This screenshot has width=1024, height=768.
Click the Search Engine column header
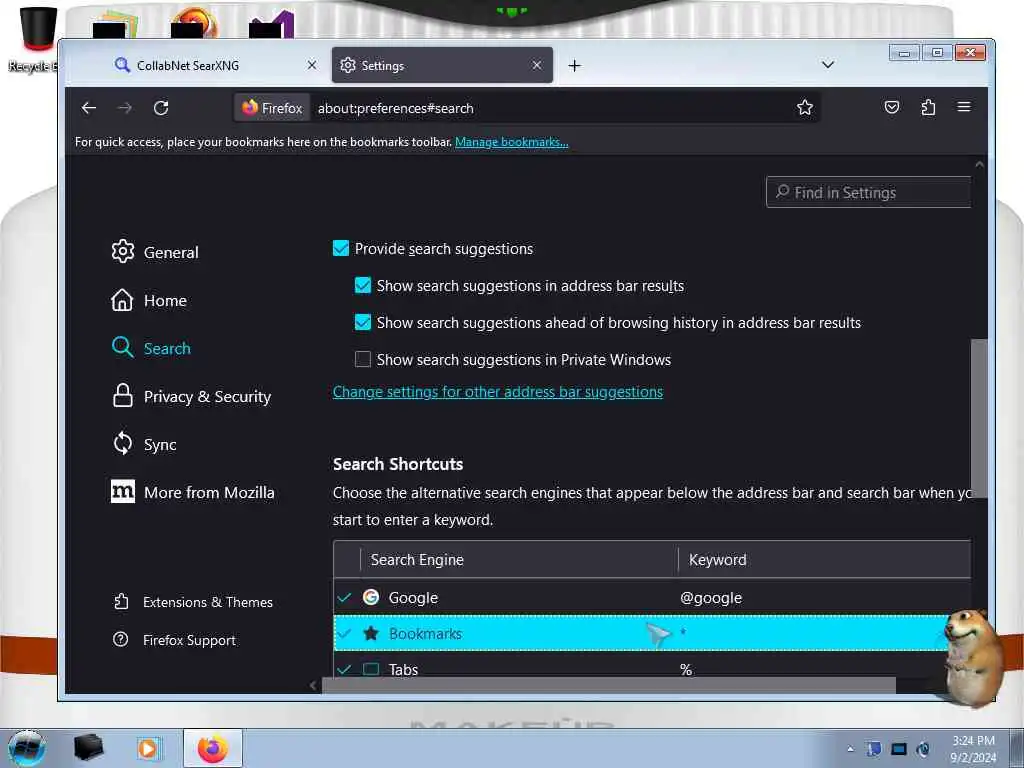point(519,560)
